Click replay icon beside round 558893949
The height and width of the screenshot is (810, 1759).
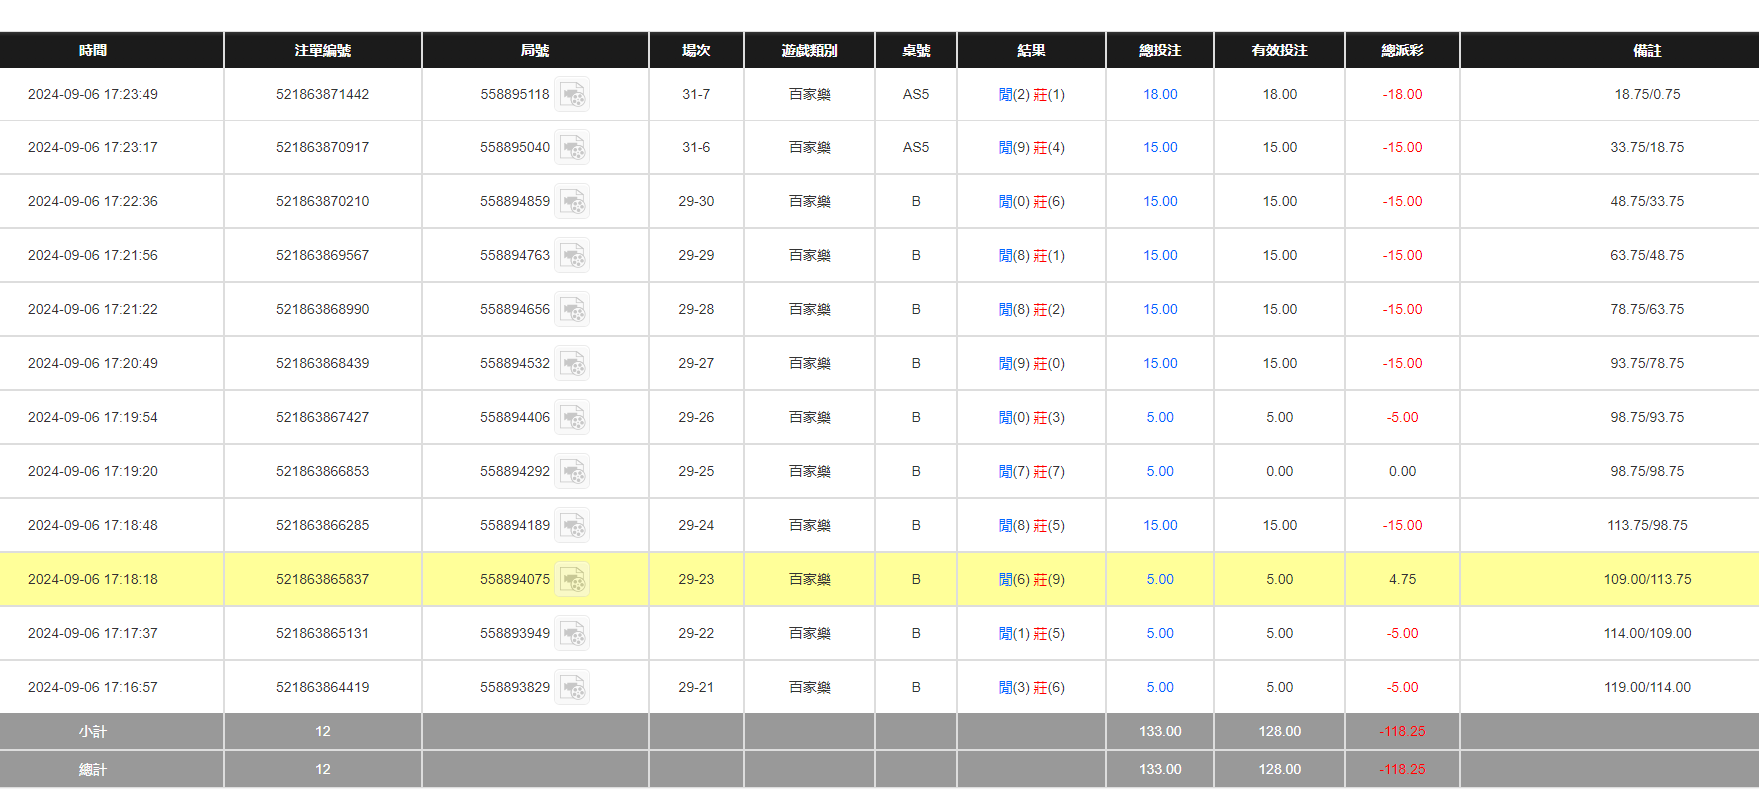click(572, 634)
